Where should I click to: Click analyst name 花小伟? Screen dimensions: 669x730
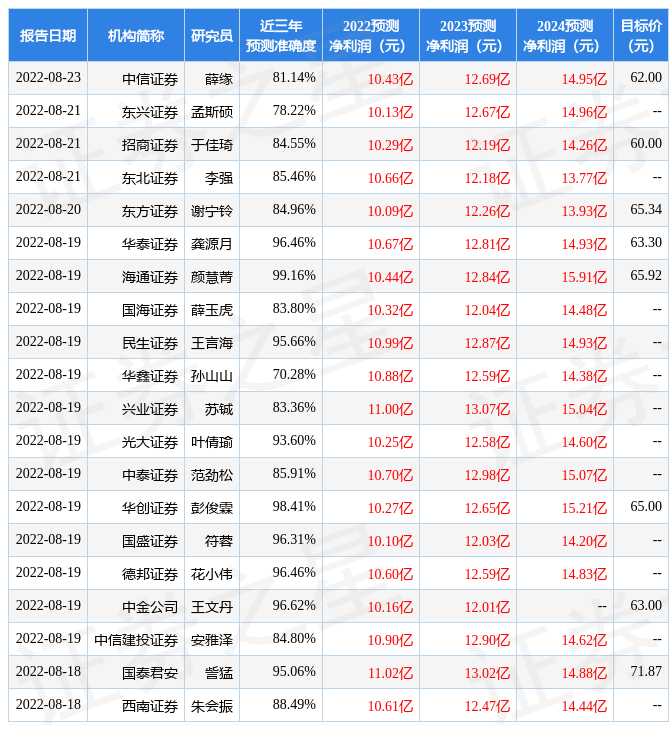coord(212,575)
